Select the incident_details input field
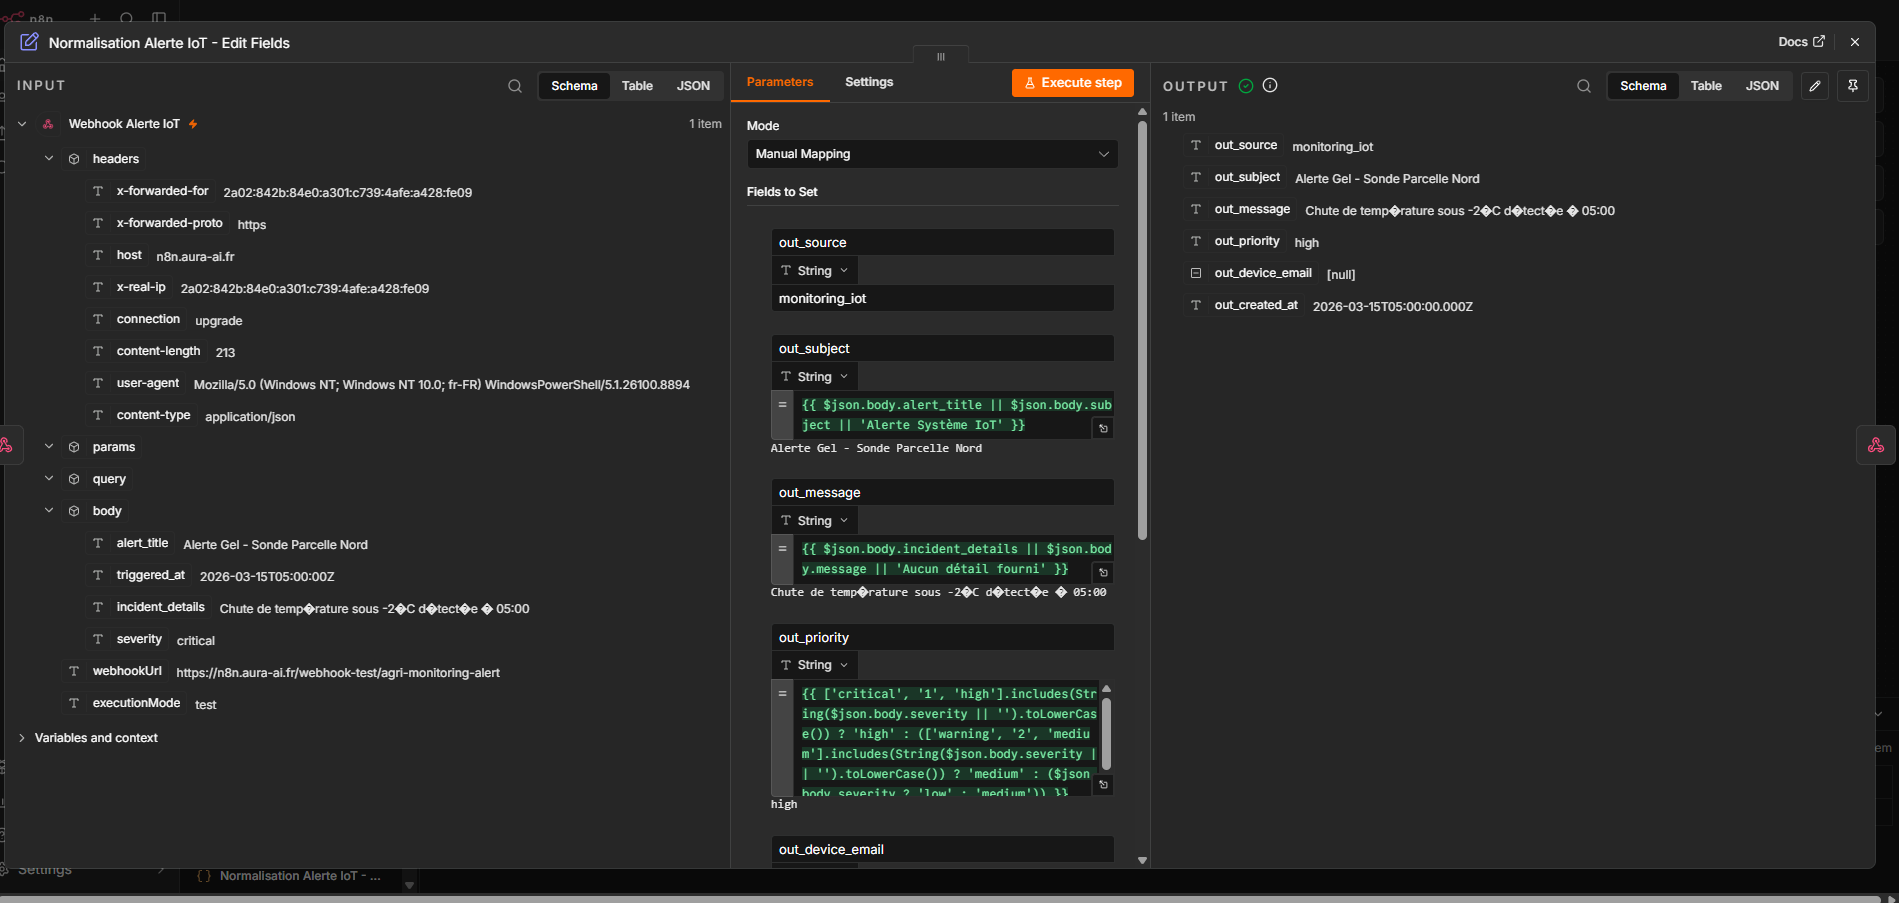This screenshot has width=1899, height=903. (160, 607)
